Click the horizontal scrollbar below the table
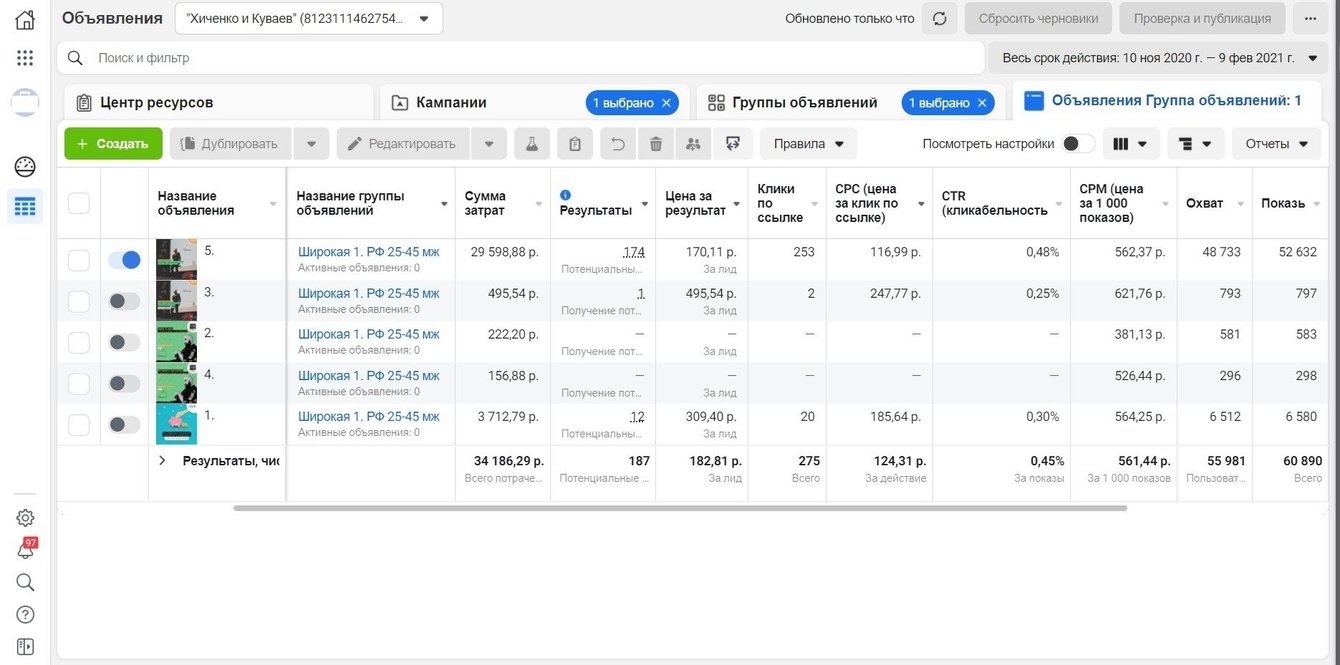 680,508
